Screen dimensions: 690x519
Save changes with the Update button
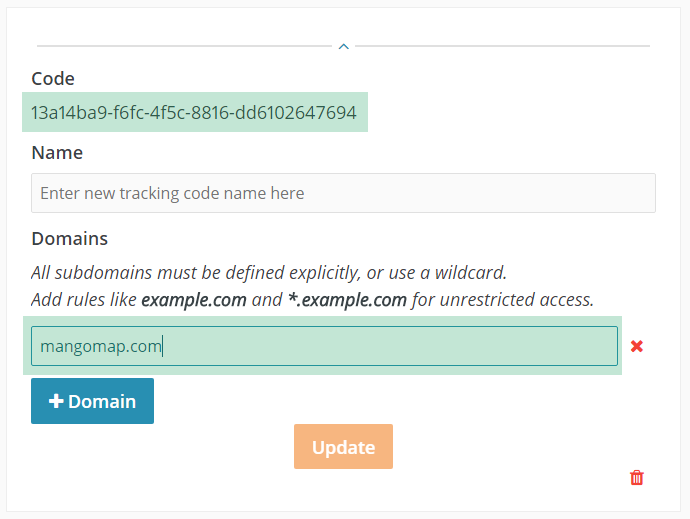pos(343,446)
